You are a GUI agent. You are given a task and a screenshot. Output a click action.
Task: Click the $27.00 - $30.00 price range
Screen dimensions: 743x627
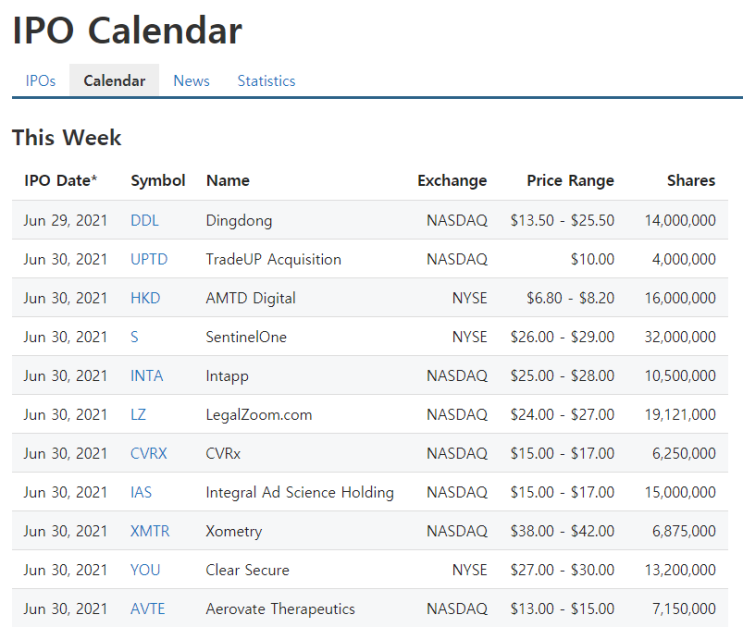coord(562,570)
